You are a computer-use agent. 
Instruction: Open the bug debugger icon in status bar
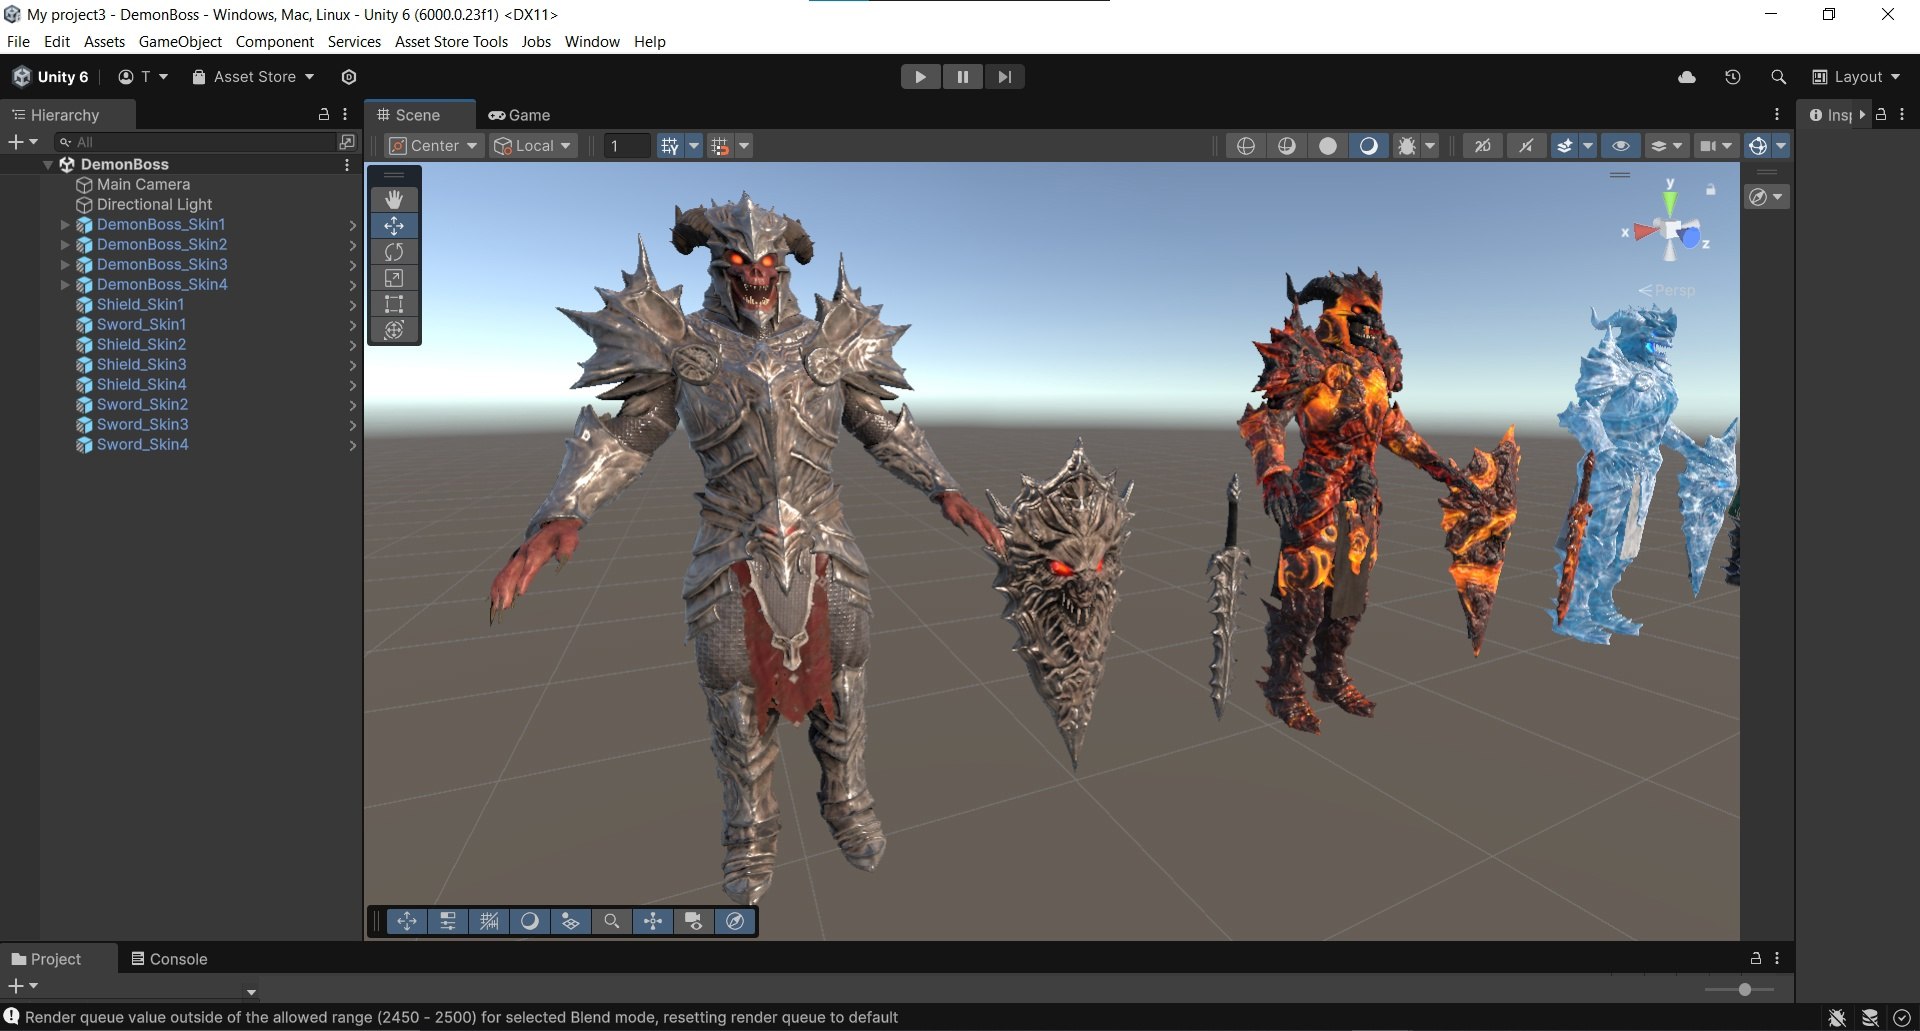pyautogui.click(x=1837, y=1018)
